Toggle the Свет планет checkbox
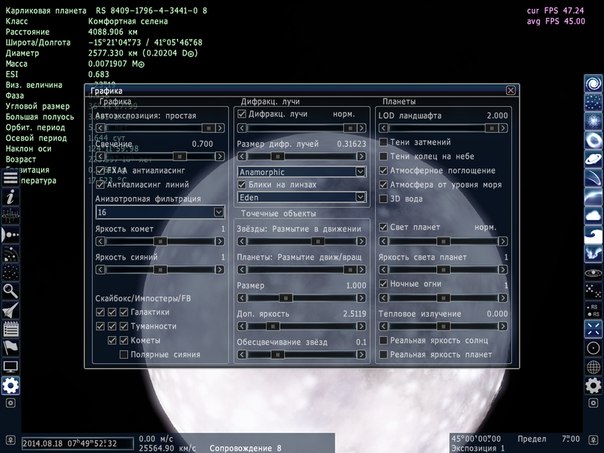Viewport: 604px width, 453px height. coord(383,227)
